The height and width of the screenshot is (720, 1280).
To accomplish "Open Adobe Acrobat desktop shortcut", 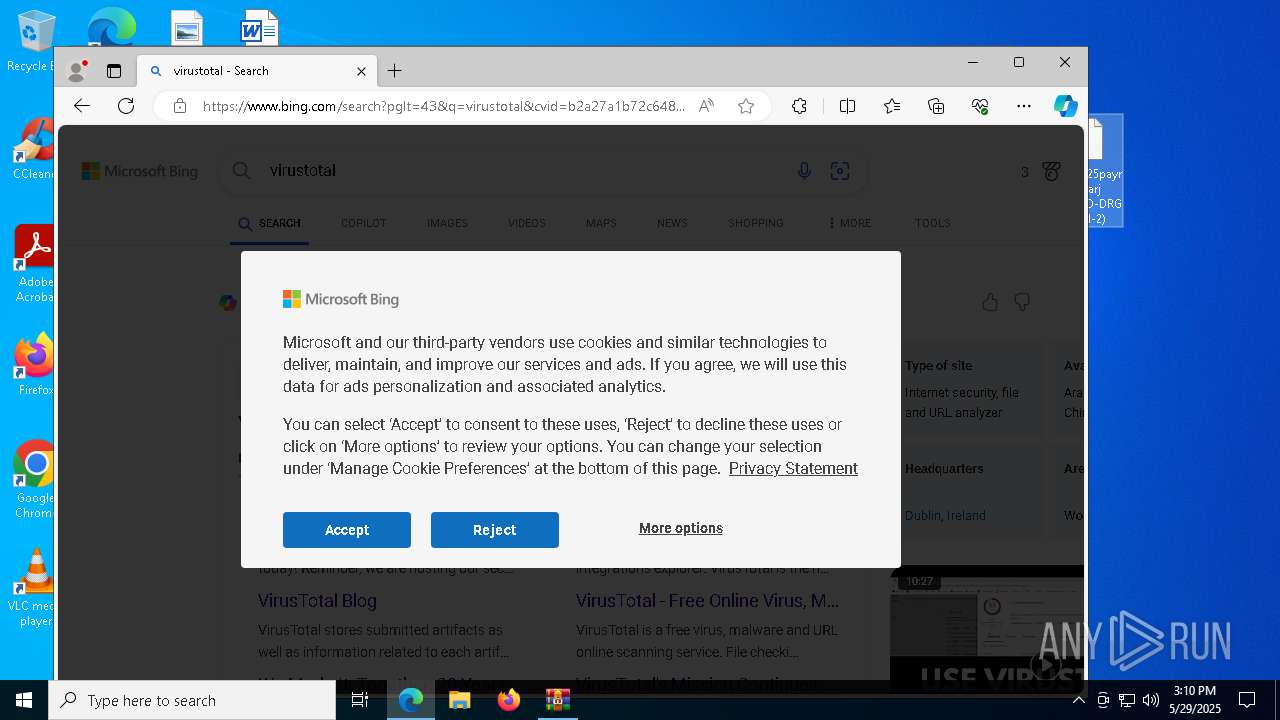I will tap(33, 264).
